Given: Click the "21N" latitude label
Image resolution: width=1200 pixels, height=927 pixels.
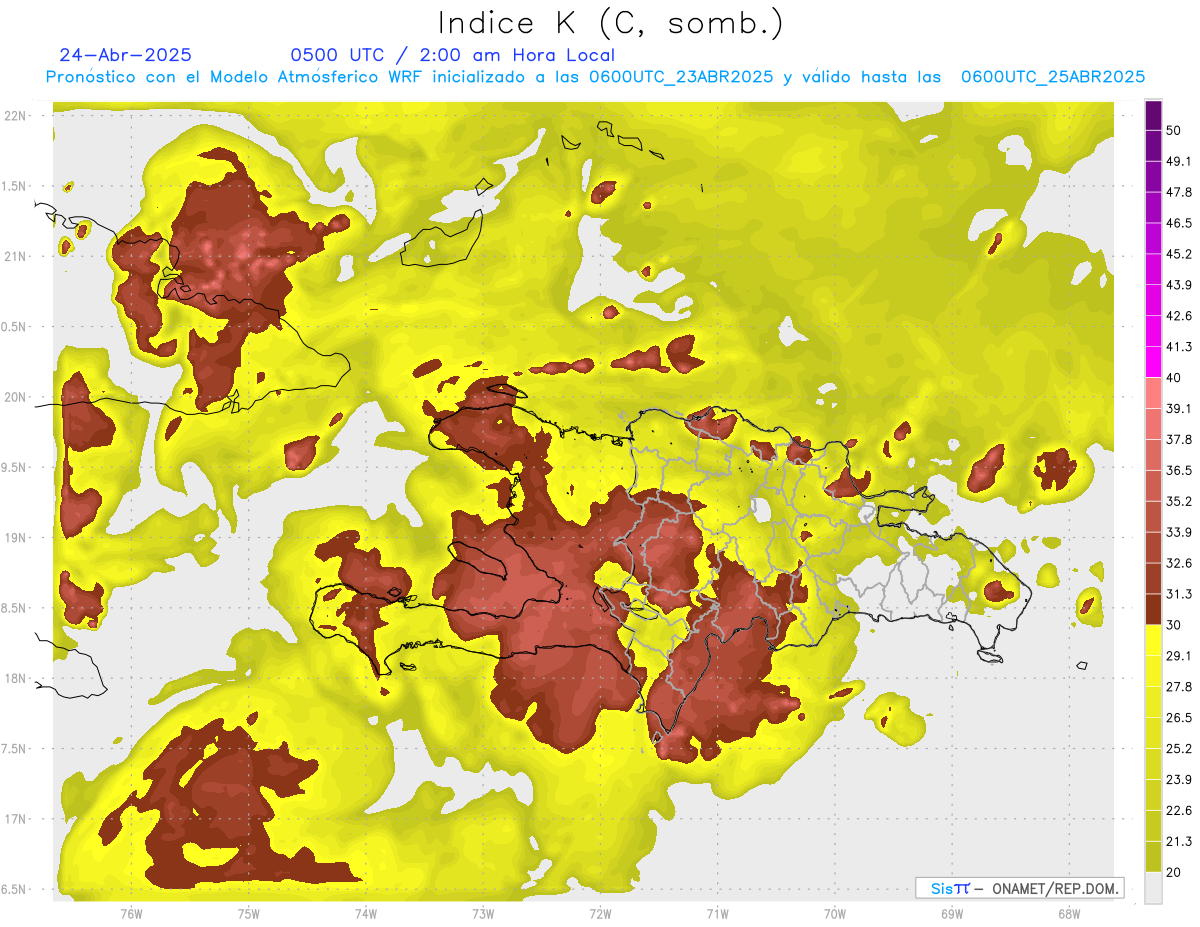Looking at the screenshot, I should [15, 256].
